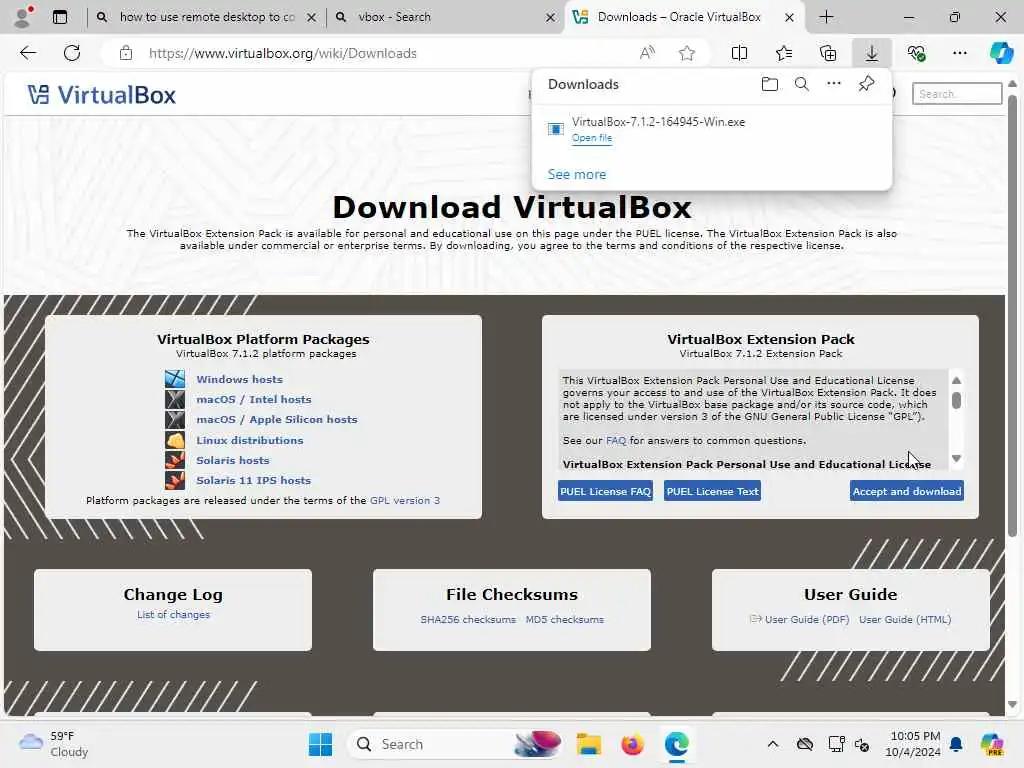The width and height of the screenshot is (1024, 768).
Task: Open the clock showing 10:05 PM
Action: (x=913, y=744)
